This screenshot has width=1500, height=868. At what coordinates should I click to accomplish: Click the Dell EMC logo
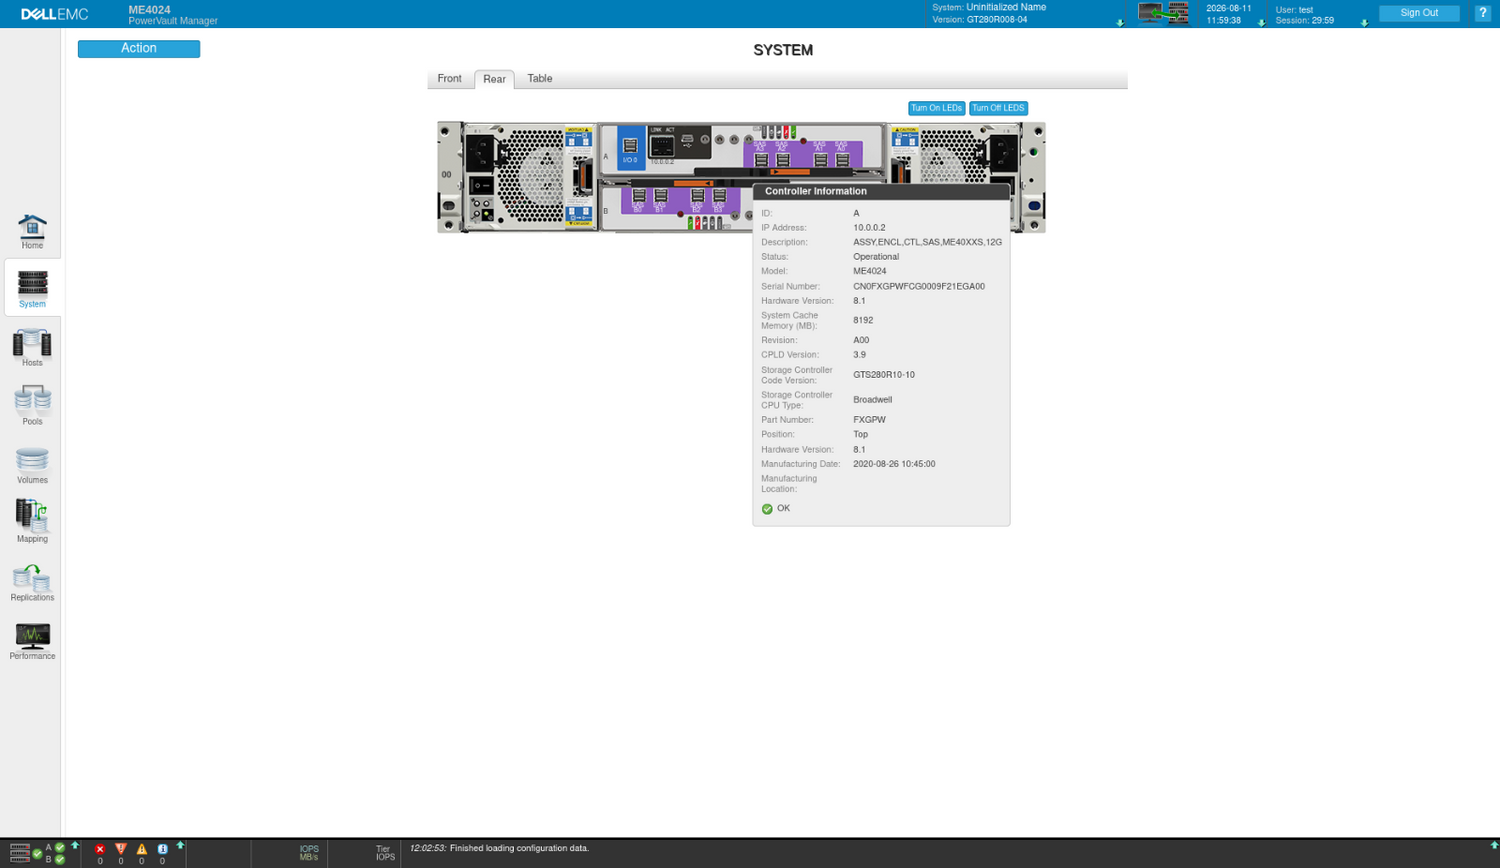(x=55, y=14)
